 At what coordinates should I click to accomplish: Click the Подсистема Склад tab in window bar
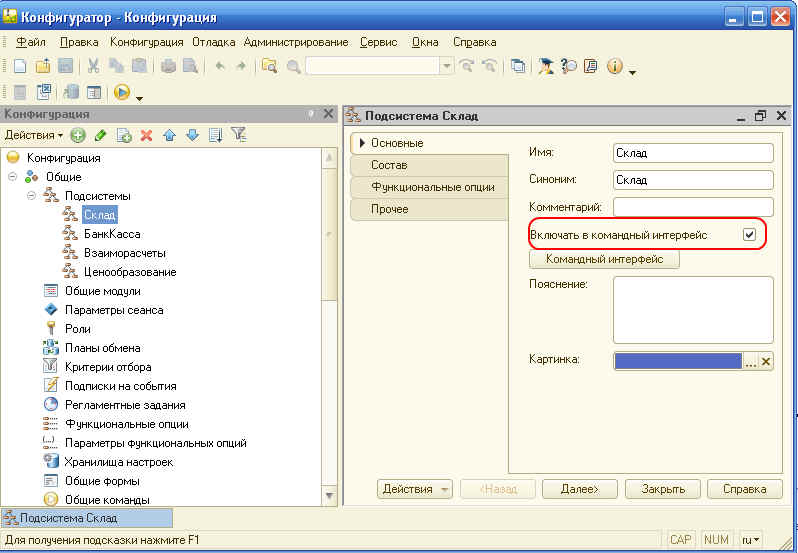(87, 518)
